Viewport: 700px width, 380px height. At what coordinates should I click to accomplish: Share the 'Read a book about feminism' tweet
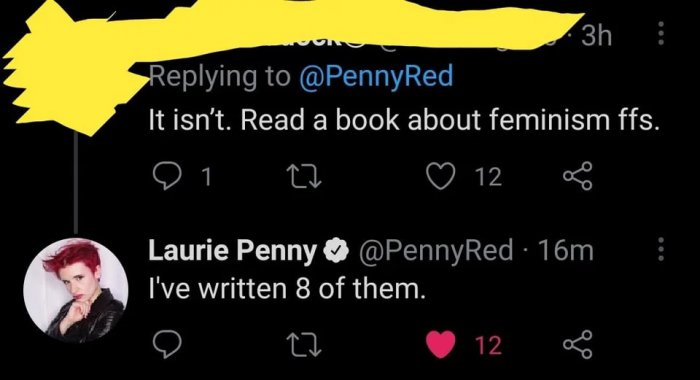pos(578,176)
